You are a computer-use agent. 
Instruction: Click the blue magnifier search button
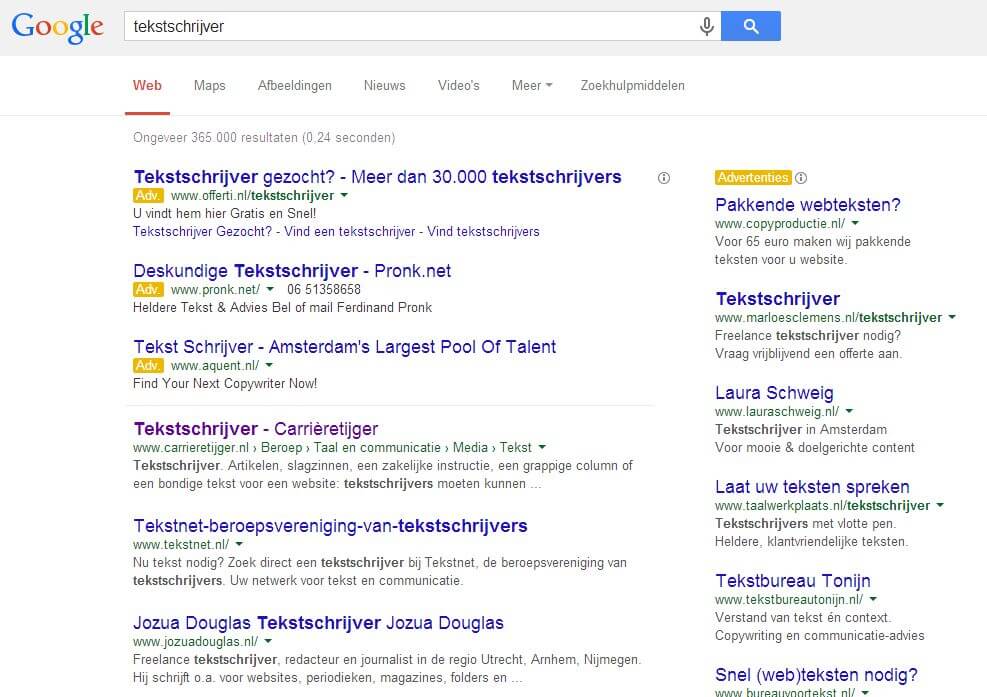tap(751, 26)
